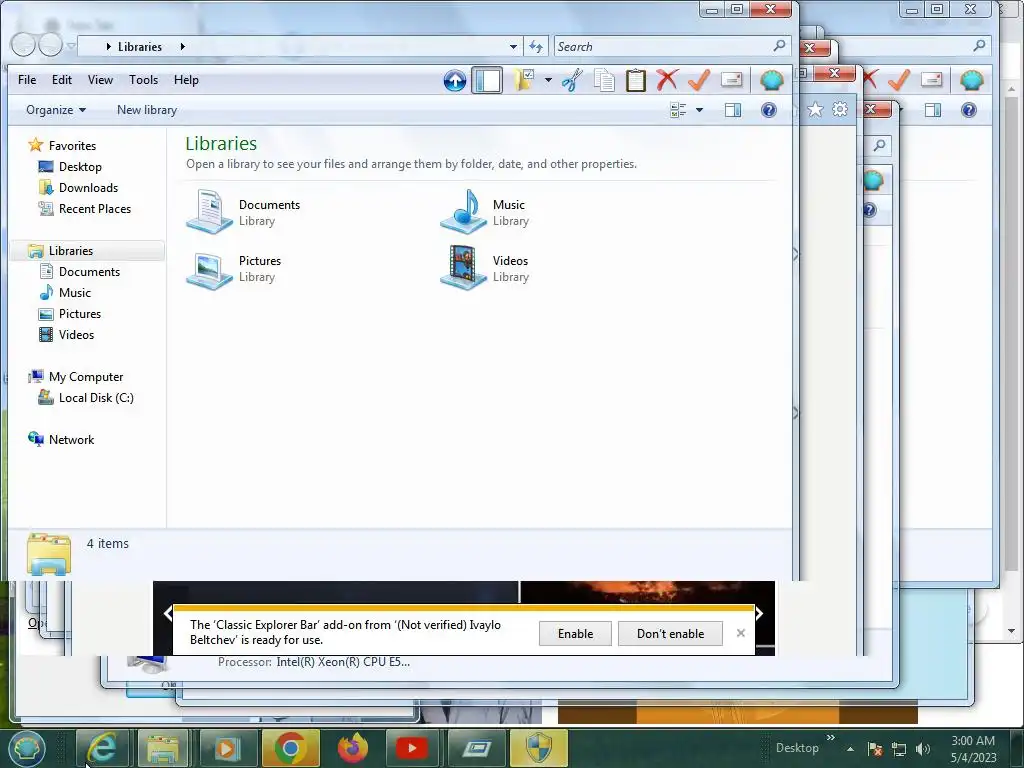Open the address bar history dropdown
The image size is (1024, 768).
click(x=513, y=46)
